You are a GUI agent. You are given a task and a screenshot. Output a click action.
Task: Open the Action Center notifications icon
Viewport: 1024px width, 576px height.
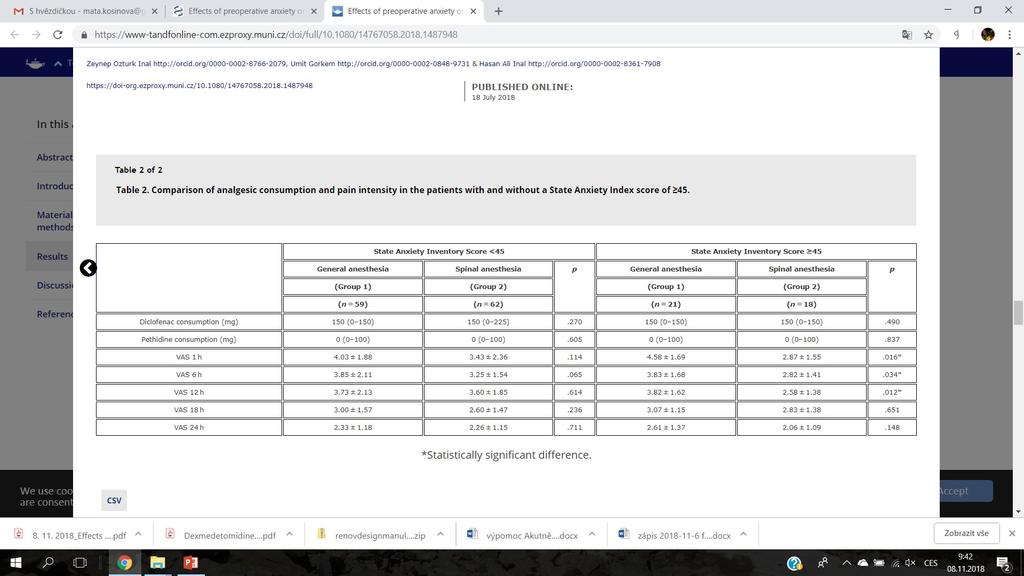1004,563
